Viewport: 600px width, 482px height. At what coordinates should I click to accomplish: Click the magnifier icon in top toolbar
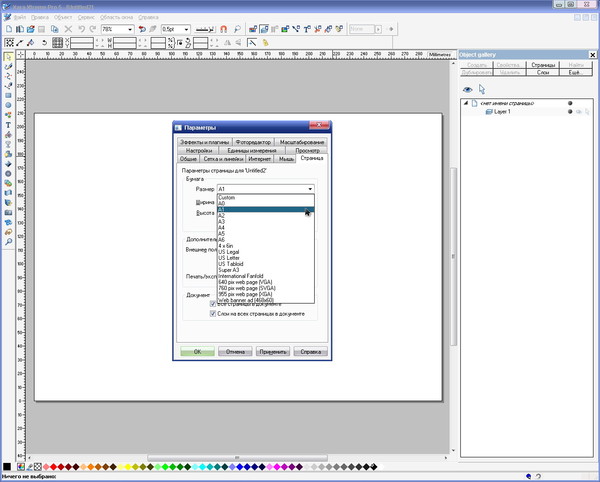click(237, 29)
